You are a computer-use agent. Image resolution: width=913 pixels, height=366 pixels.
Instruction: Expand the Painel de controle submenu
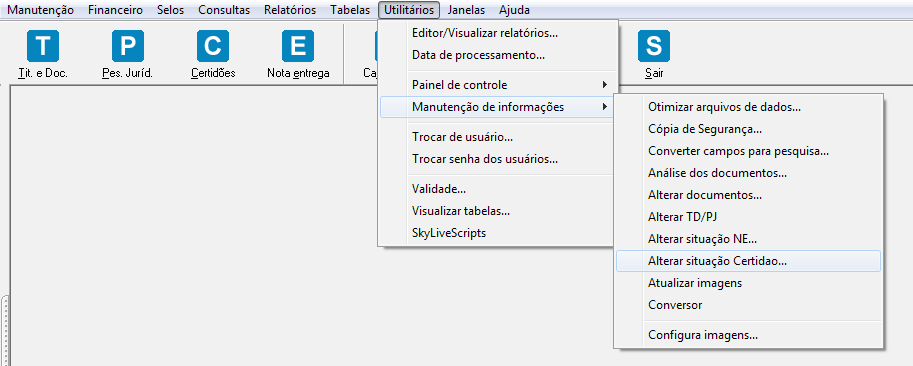pos(497,85)
